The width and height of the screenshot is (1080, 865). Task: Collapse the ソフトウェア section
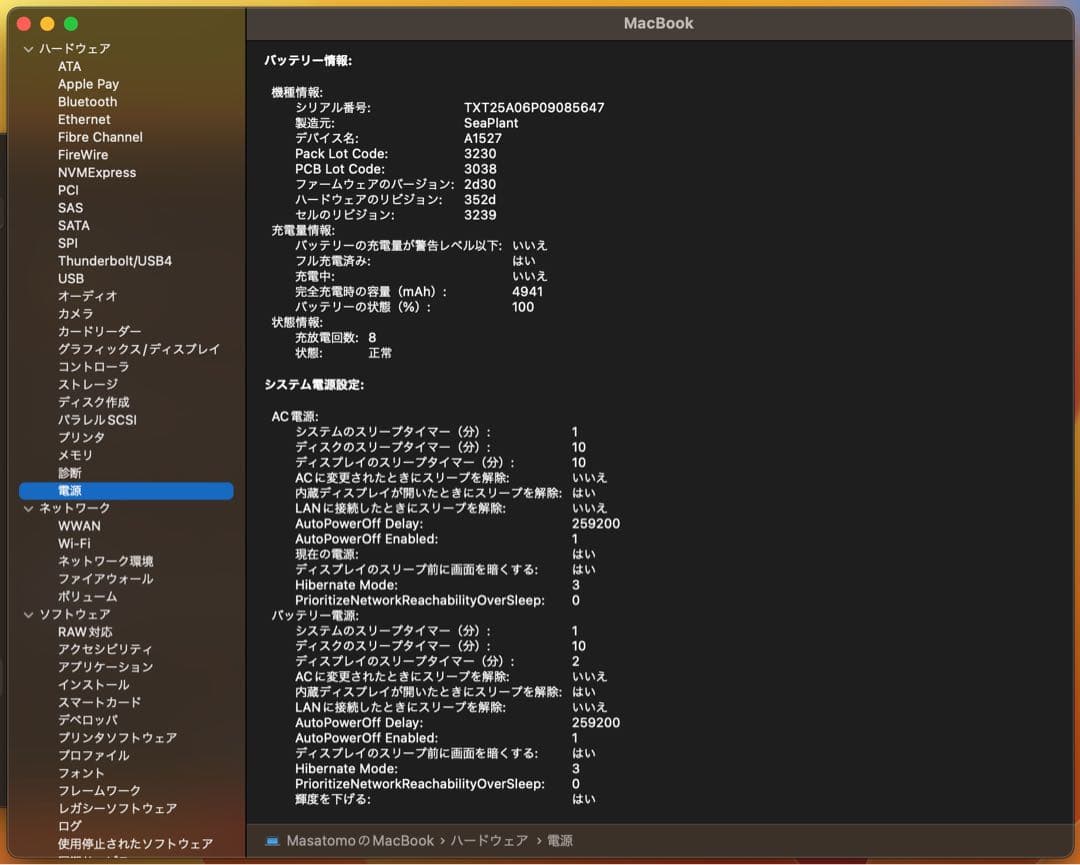point(28,614)
